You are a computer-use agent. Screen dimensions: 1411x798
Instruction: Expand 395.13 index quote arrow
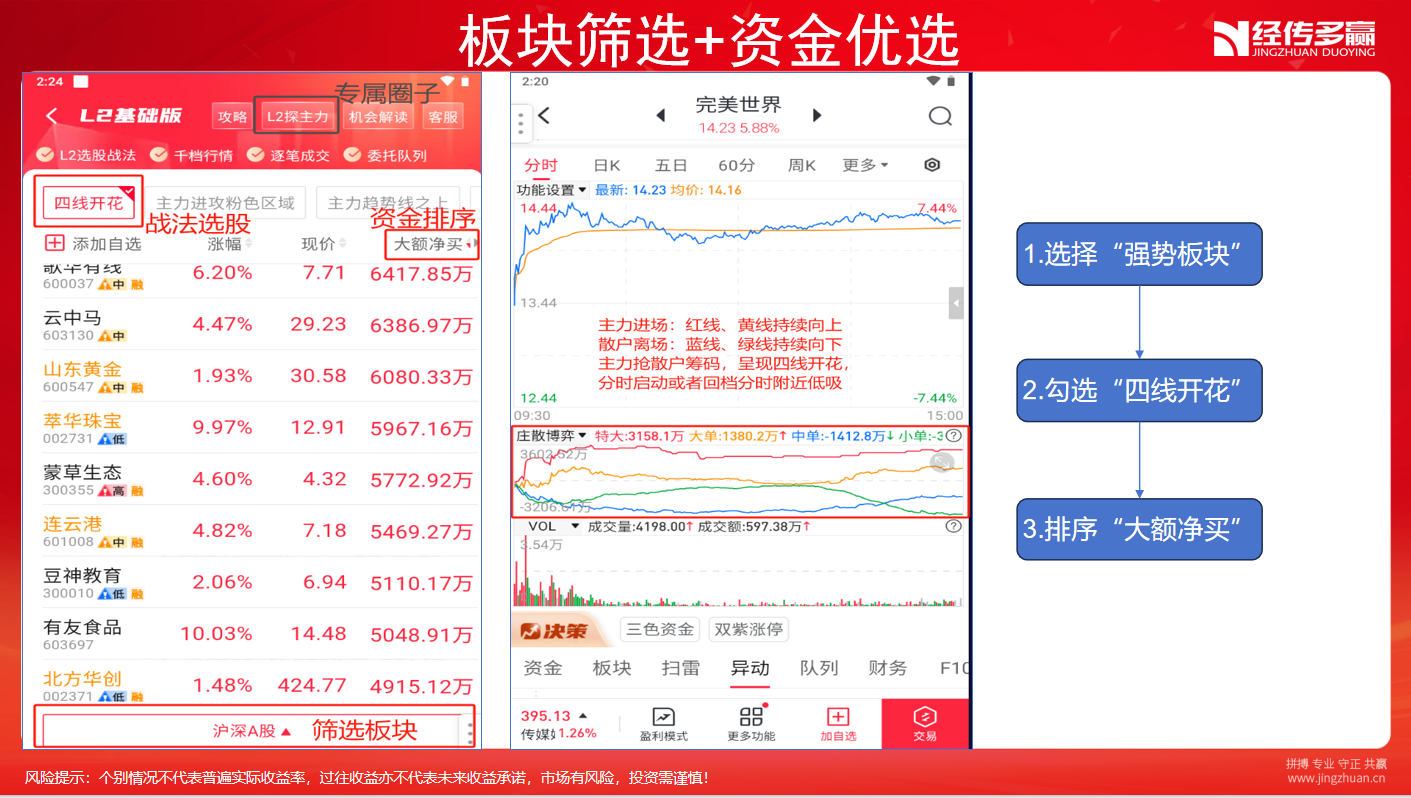tap(584, 715)
